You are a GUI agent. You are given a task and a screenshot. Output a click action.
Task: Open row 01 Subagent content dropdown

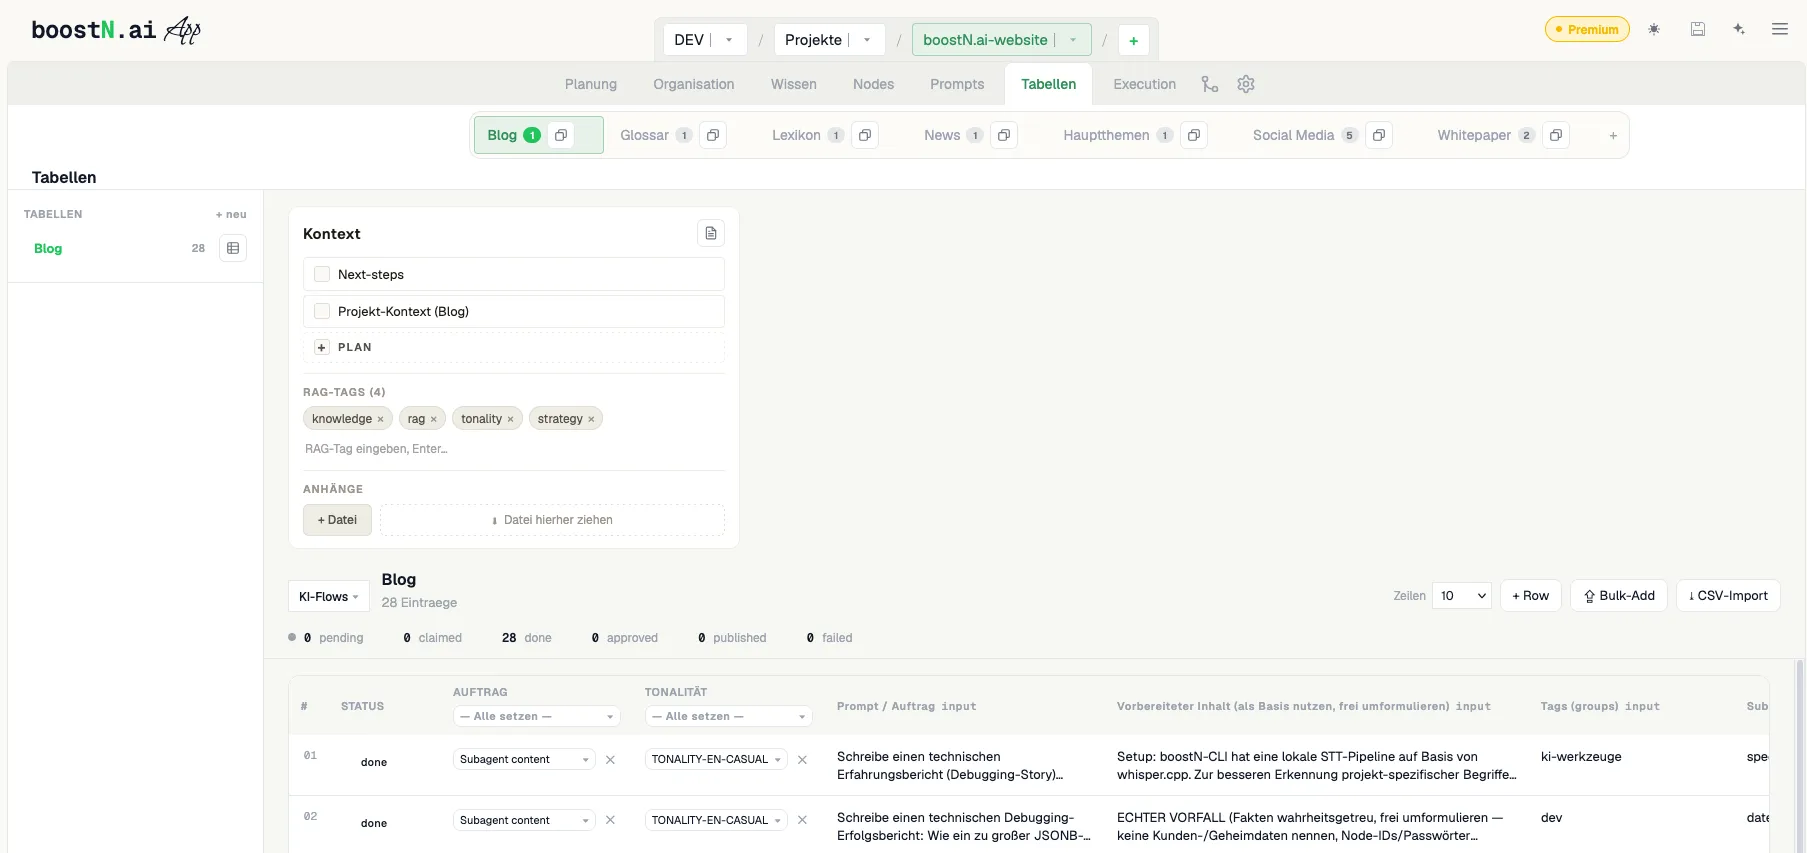coord(524,760)
